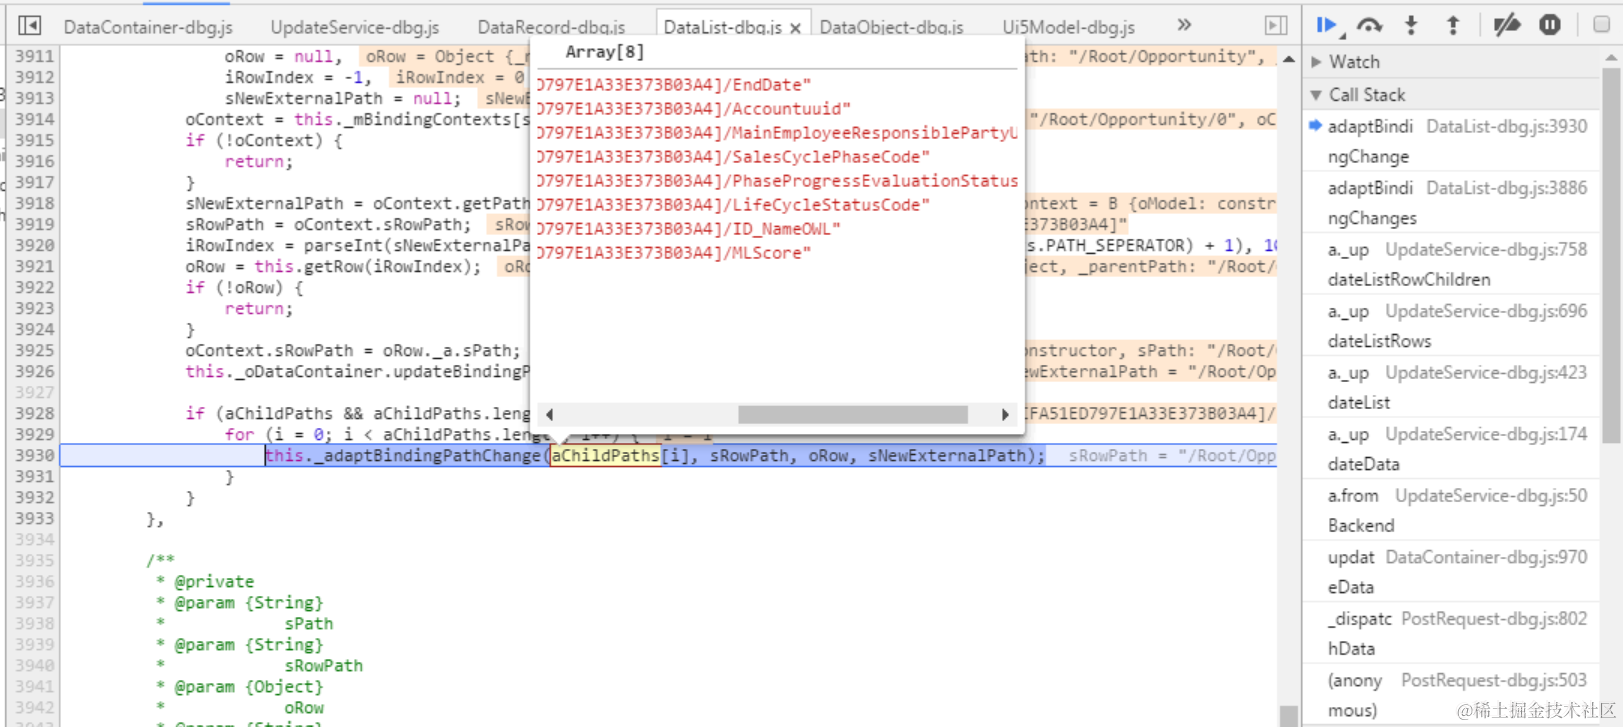The height and width of the screenshot is (727, 1623).
Task: Toggle the async checkbox in debugger toolbar
Action: [1601, 25]
